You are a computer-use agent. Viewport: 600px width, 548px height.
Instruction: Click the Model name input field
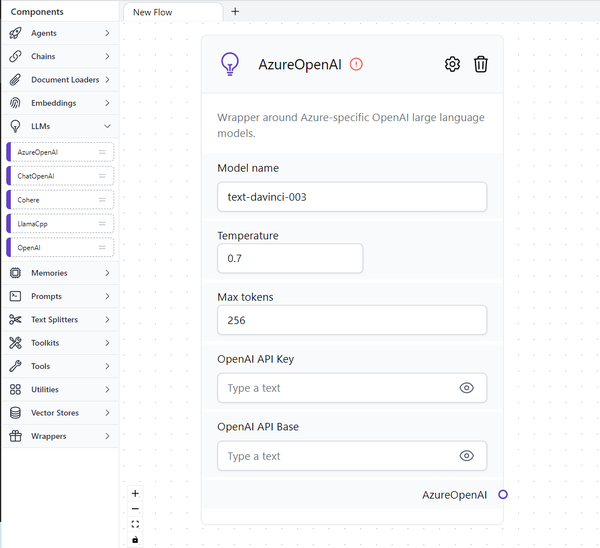(x=352, y=197)
